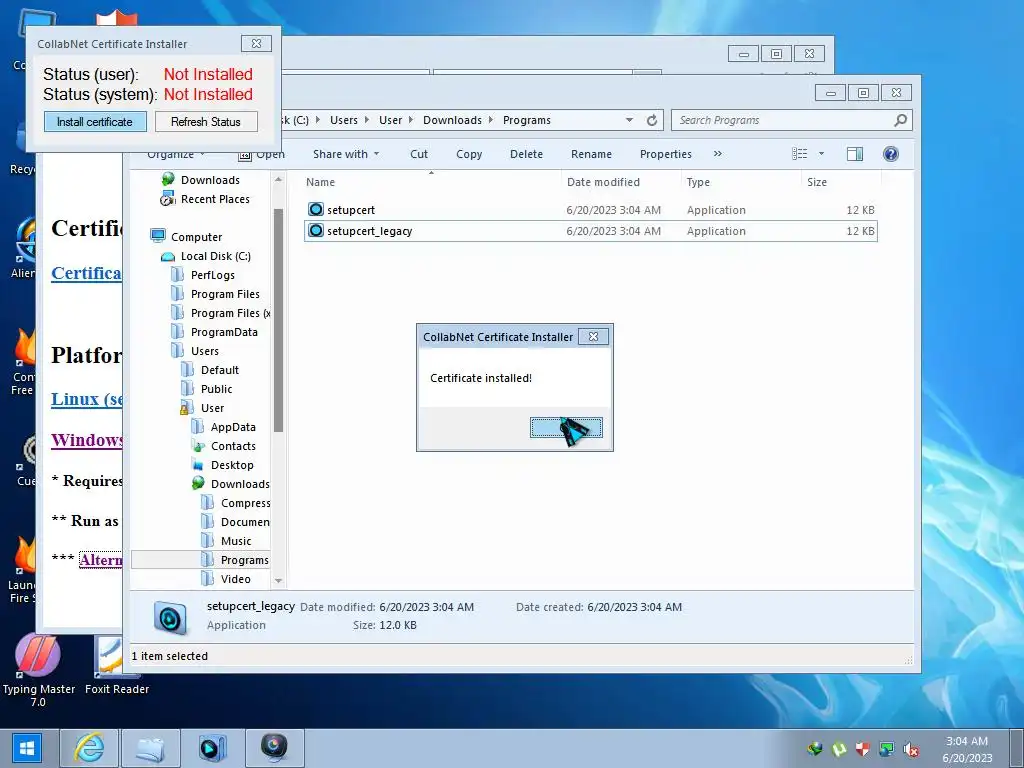1024x768 pixels.
Task: Select Computer in the navigation tree
Action: (196, 237)
